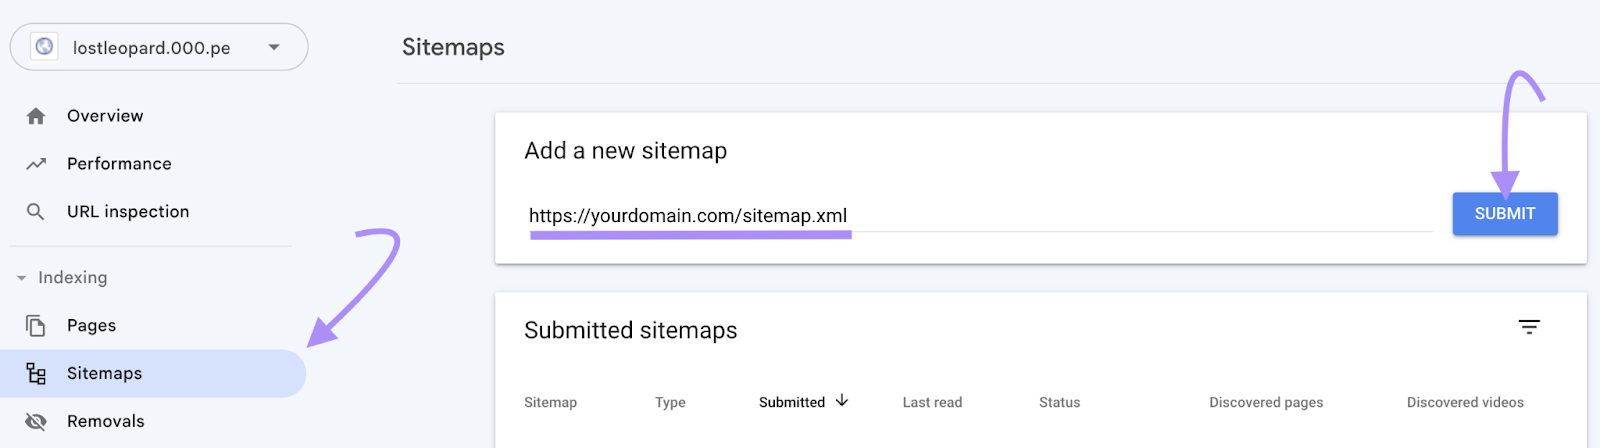1600x448 pixels.
Task: Select the URL inspection label
Action: coord(128,212)
